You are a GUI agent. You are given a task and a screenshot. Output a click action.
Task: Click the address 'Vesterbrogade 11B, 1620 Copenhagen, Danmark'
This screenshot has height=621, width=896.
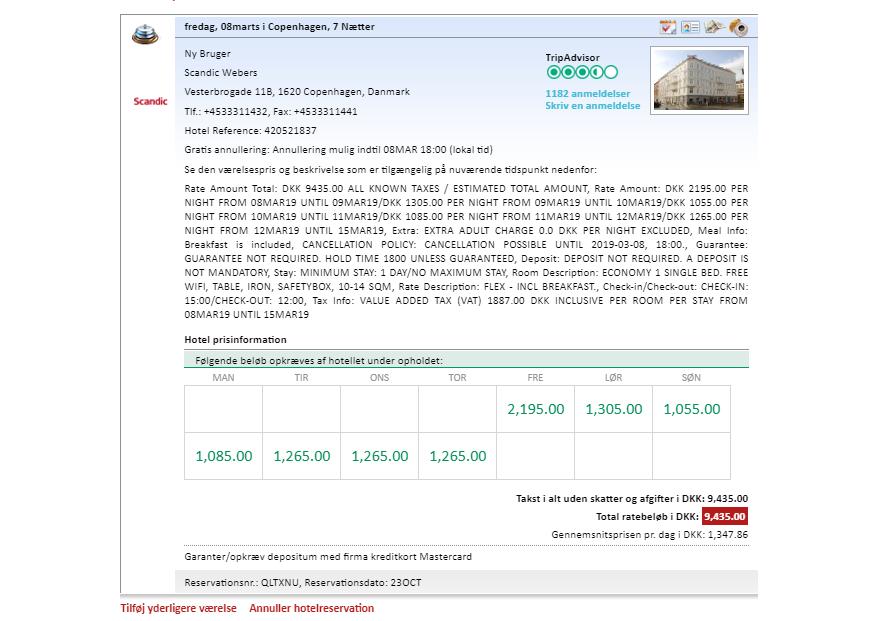point(297,92)
